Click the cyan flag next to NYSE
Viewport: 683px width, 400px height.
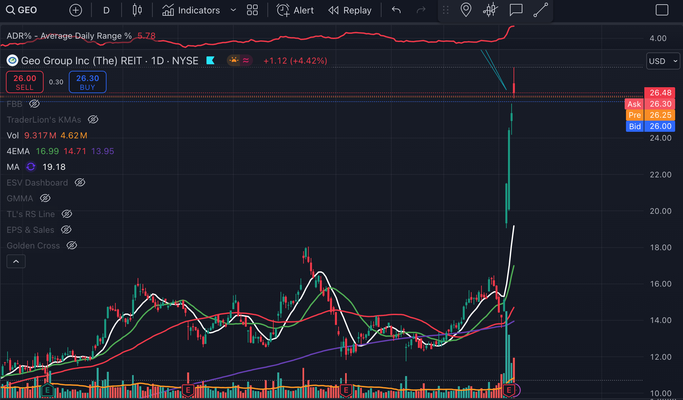(210, 61)
